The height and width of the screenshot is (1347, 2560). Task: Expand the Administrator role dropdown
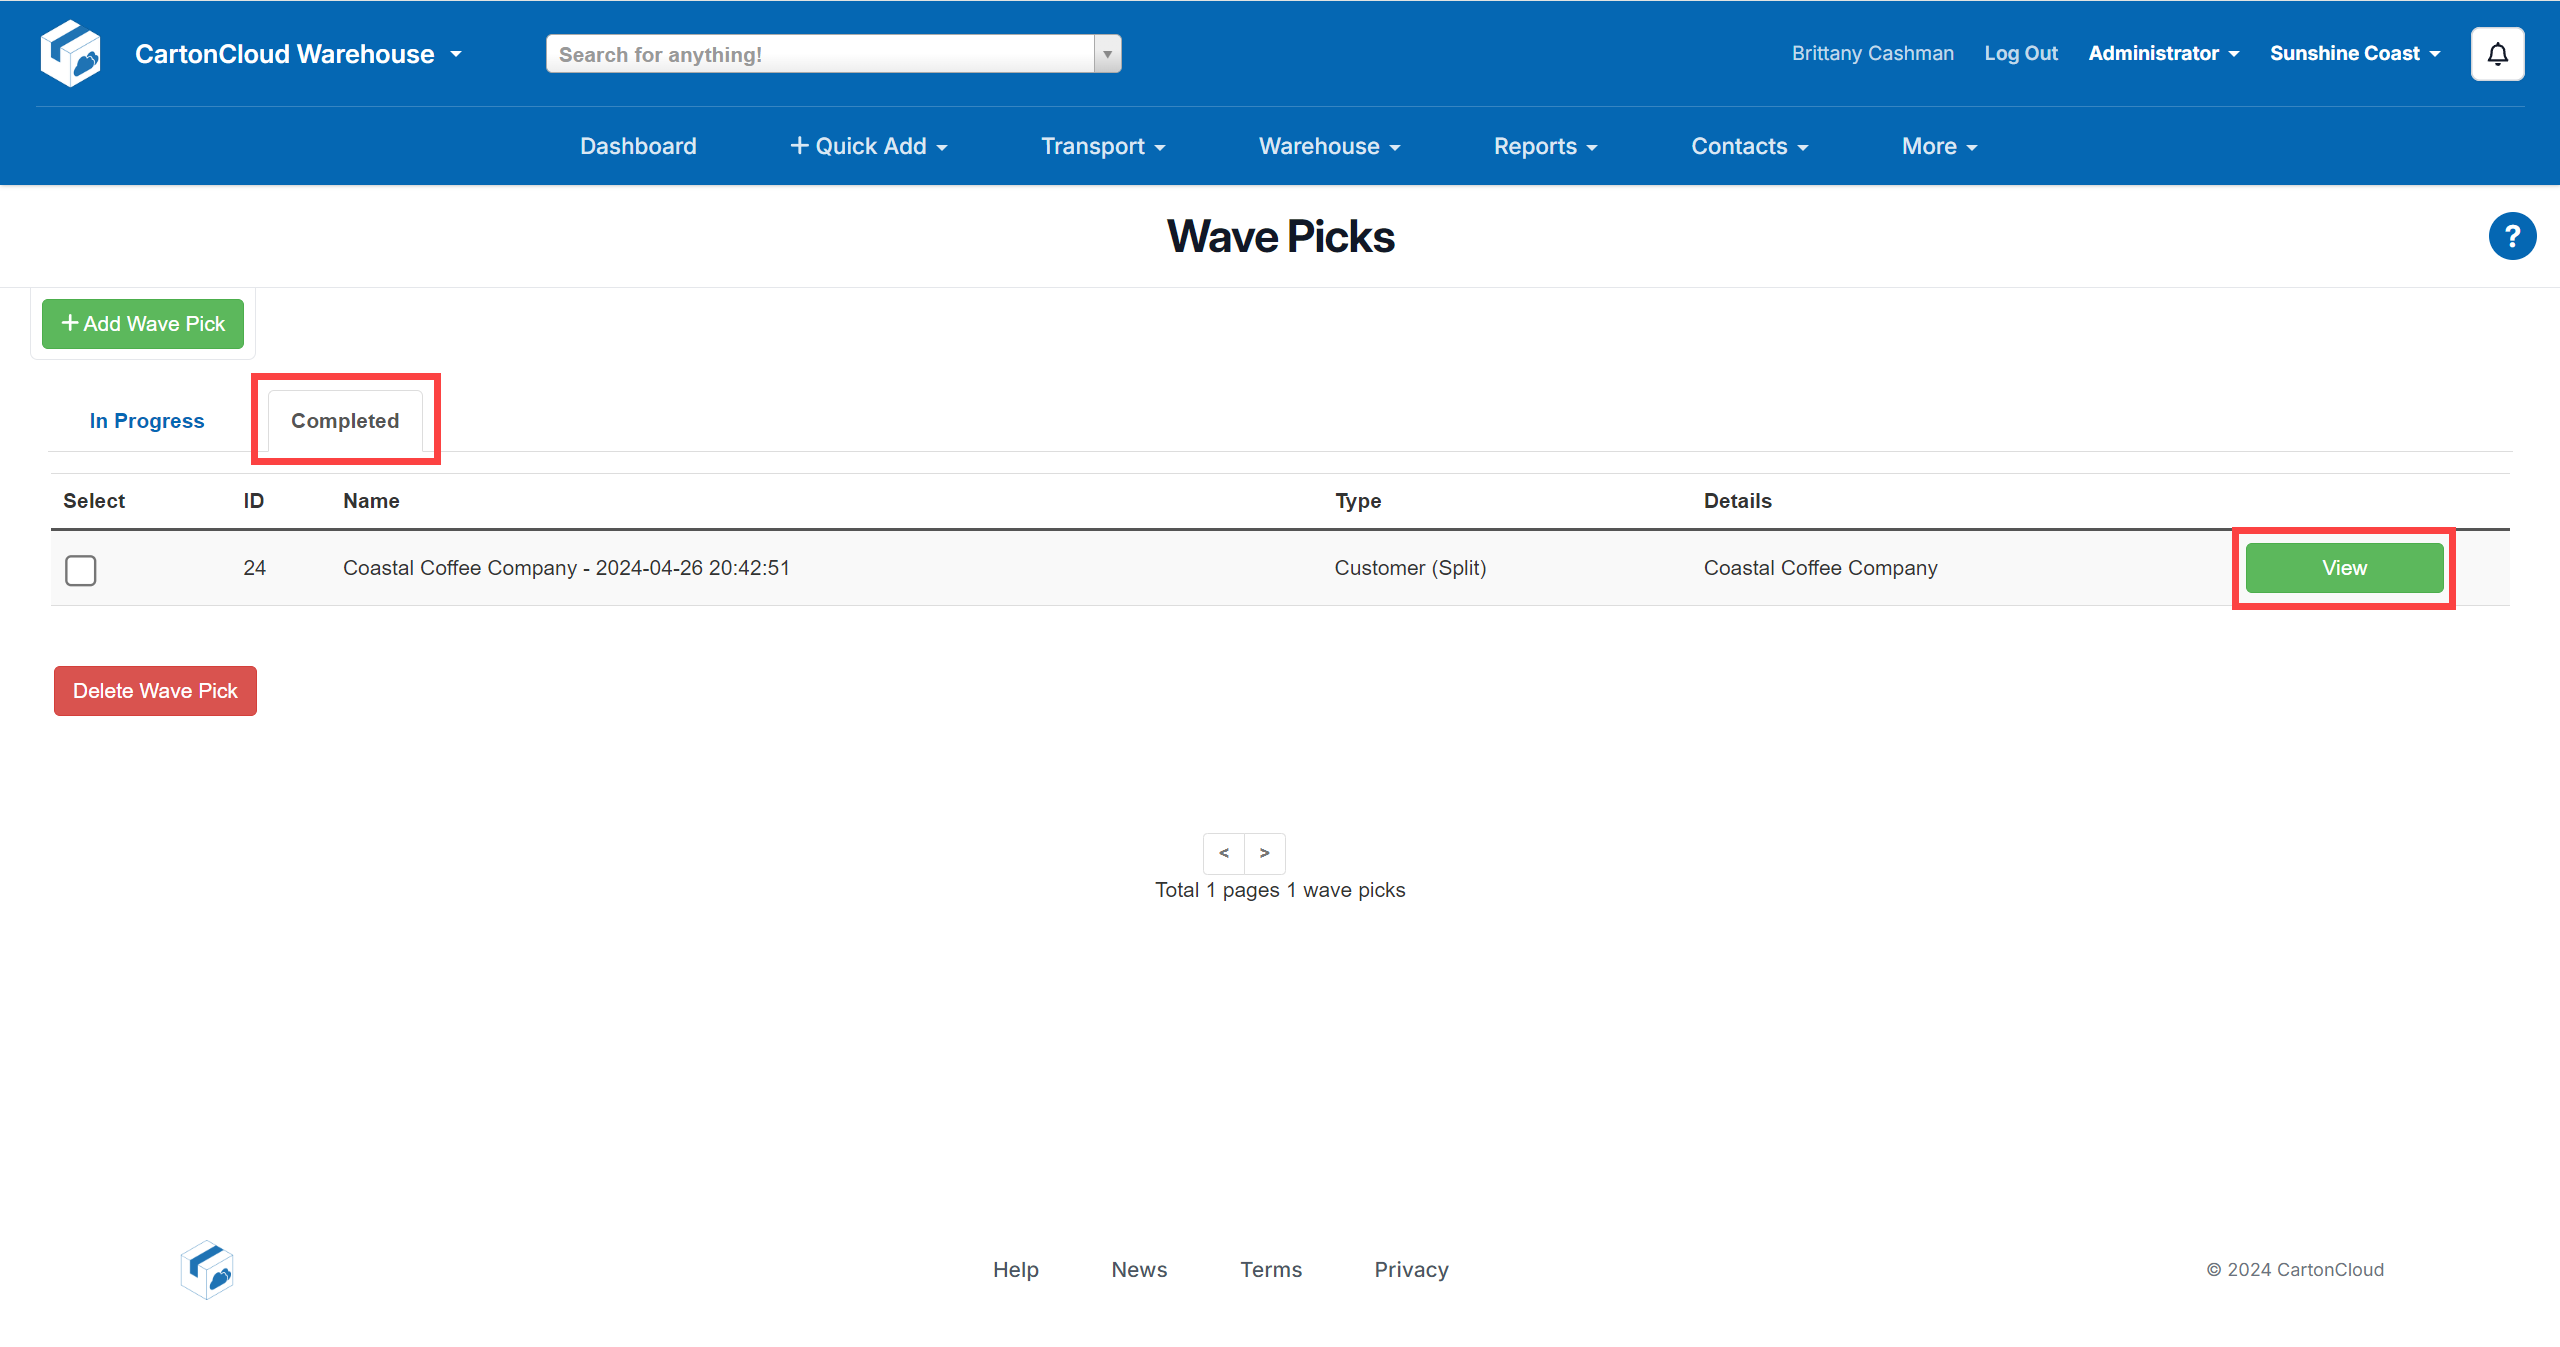point(2163,54)
